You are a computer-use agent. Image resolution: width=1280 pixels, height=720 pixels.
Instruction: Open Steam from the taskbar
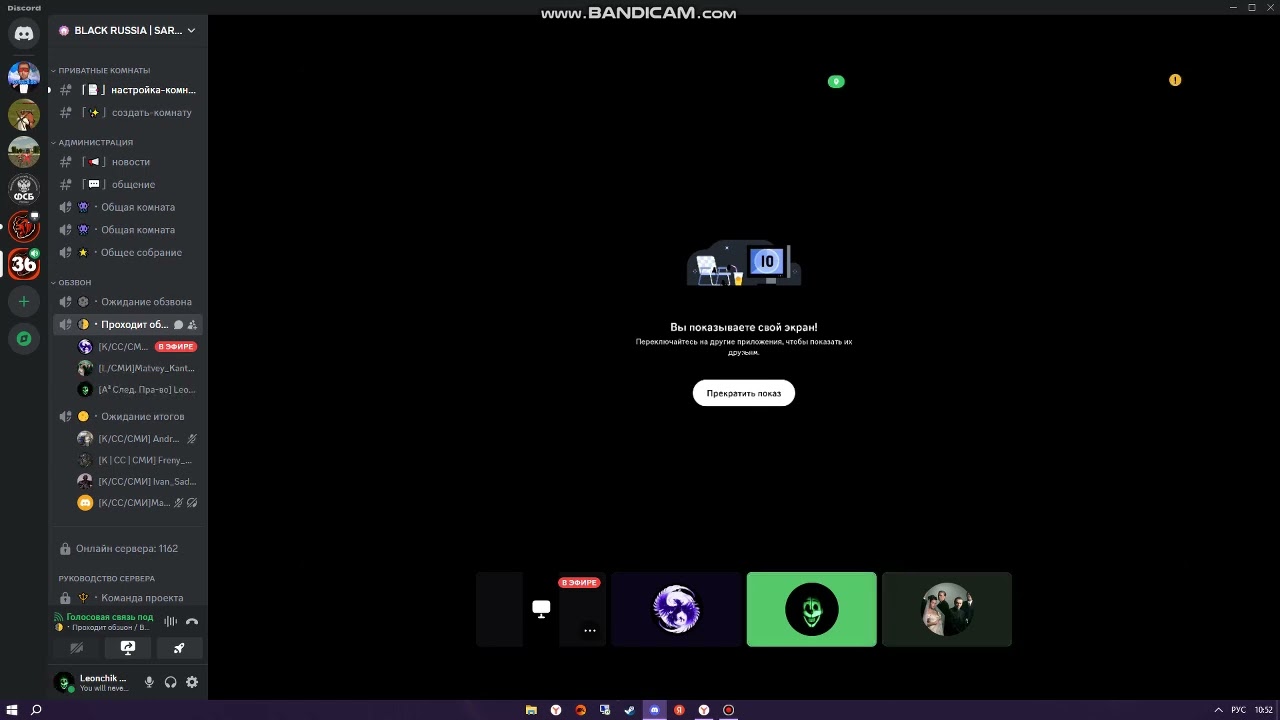click(x=630, y=710)
